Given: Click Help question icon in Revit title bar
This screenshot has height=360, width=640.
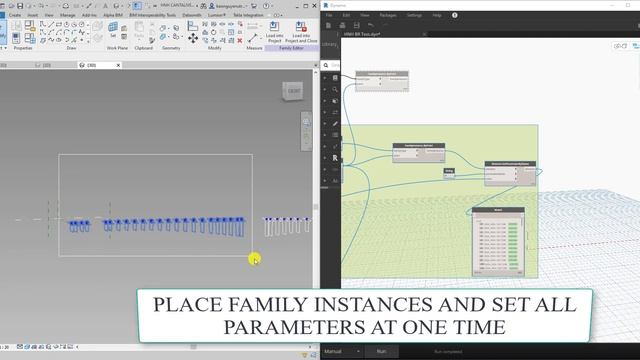Looking at the screenshot, I should tap(266, 6).
